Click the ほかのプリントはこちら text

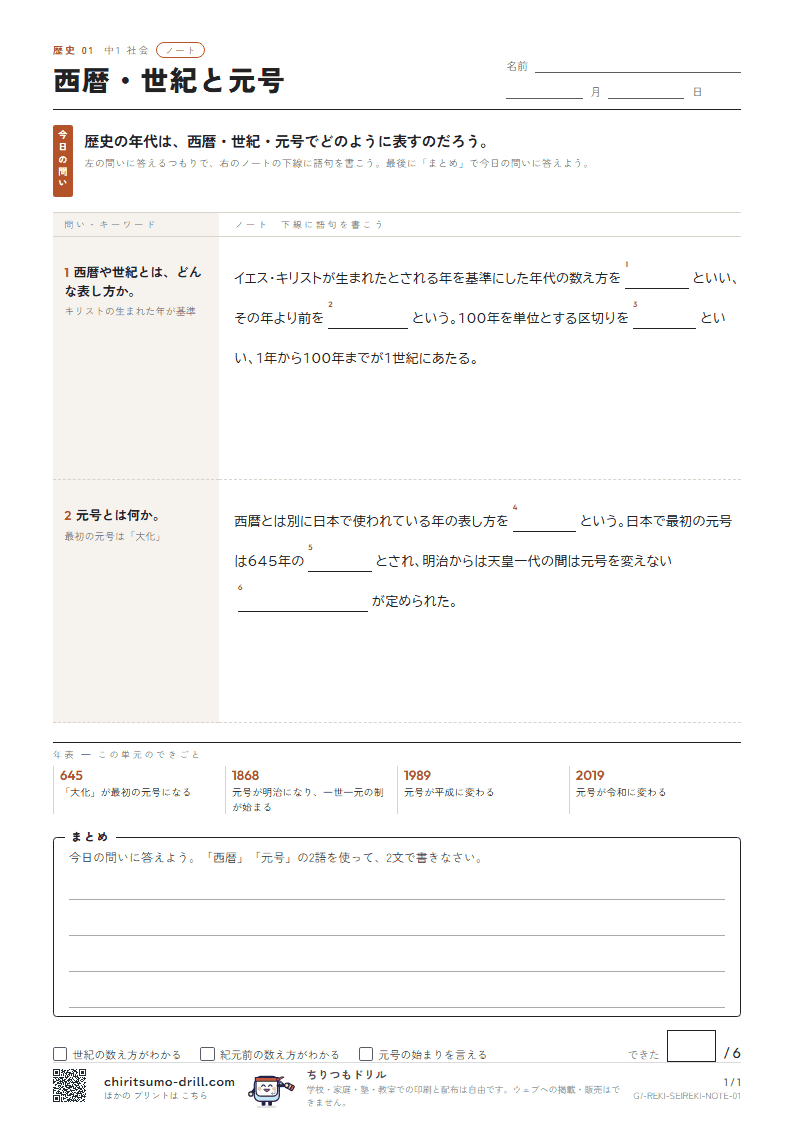click(155, 1095)
